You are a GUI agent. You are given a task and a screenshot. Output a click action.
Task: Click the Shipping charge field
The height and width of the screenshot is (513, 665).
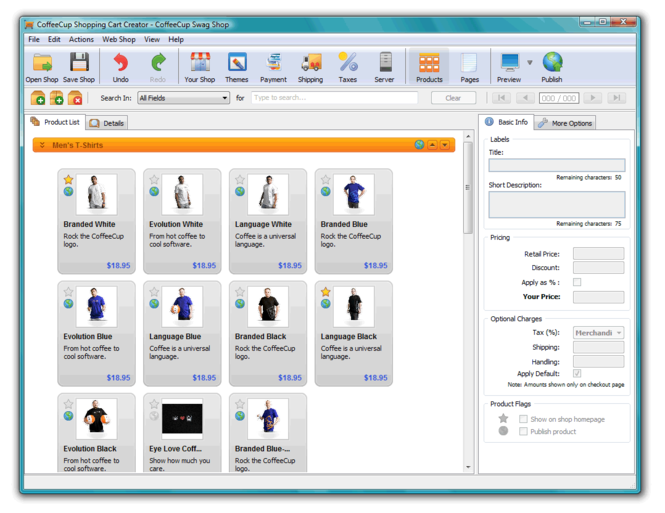(598, 347)
